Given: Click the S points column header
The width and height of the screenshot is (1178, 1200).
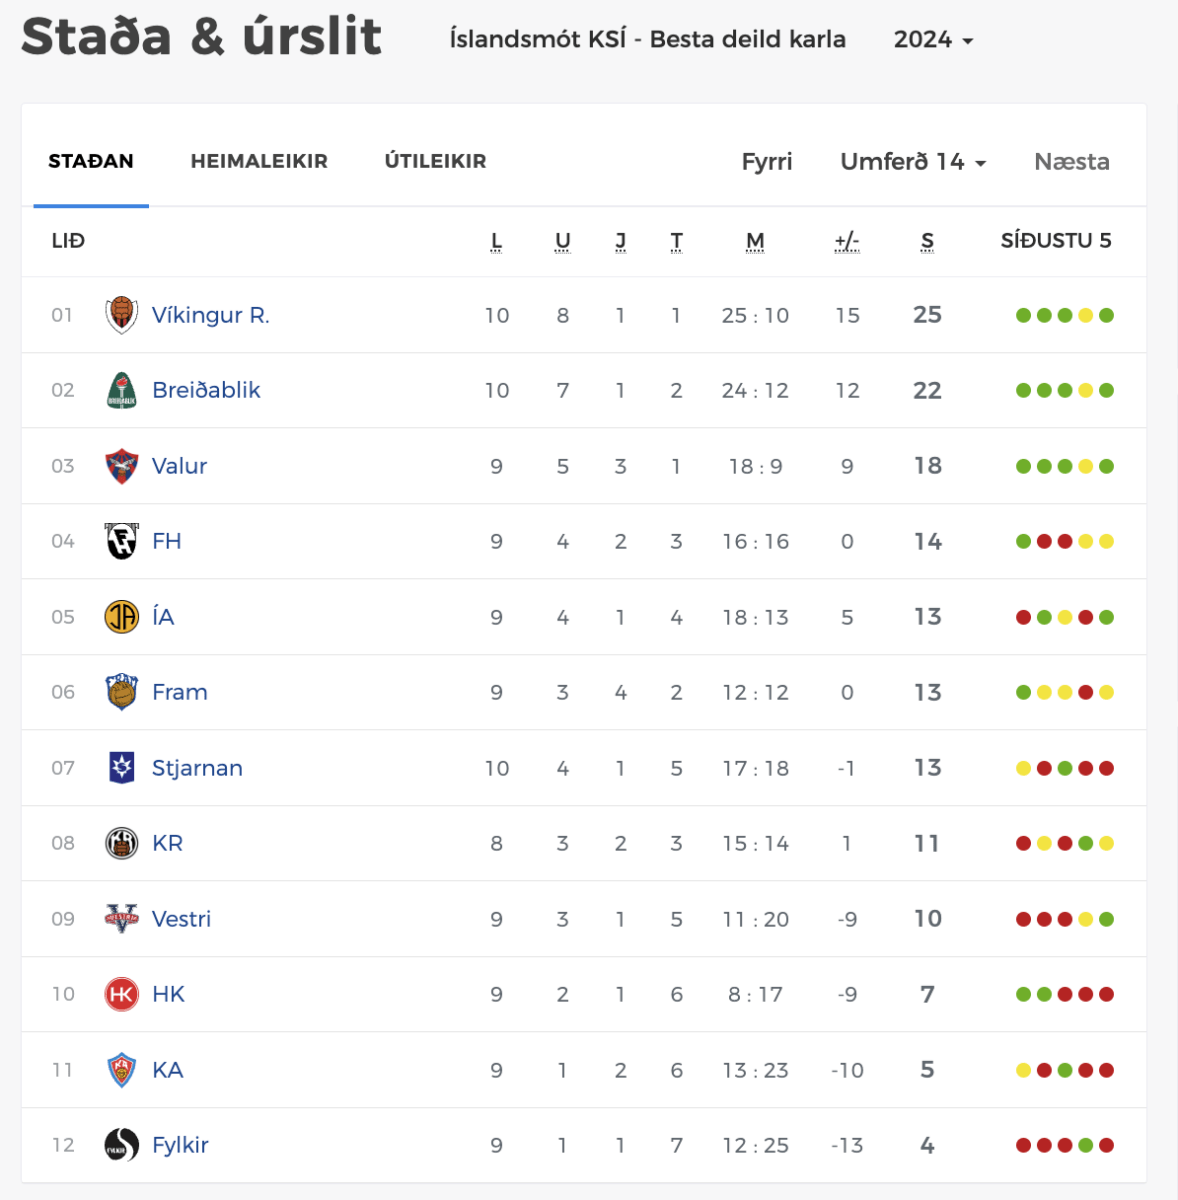Looking at the screenshot, I should pos(927,241).
